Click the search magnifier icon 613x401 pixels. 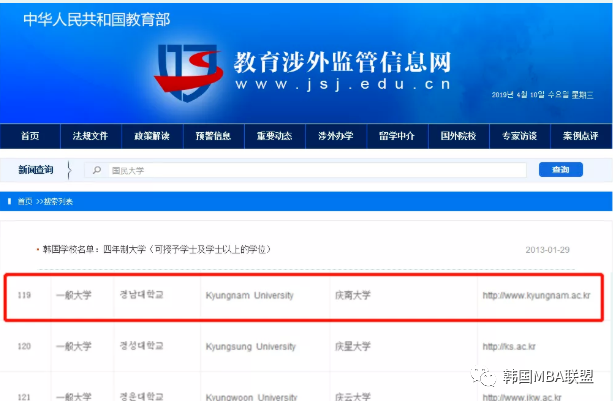(97, 170)
